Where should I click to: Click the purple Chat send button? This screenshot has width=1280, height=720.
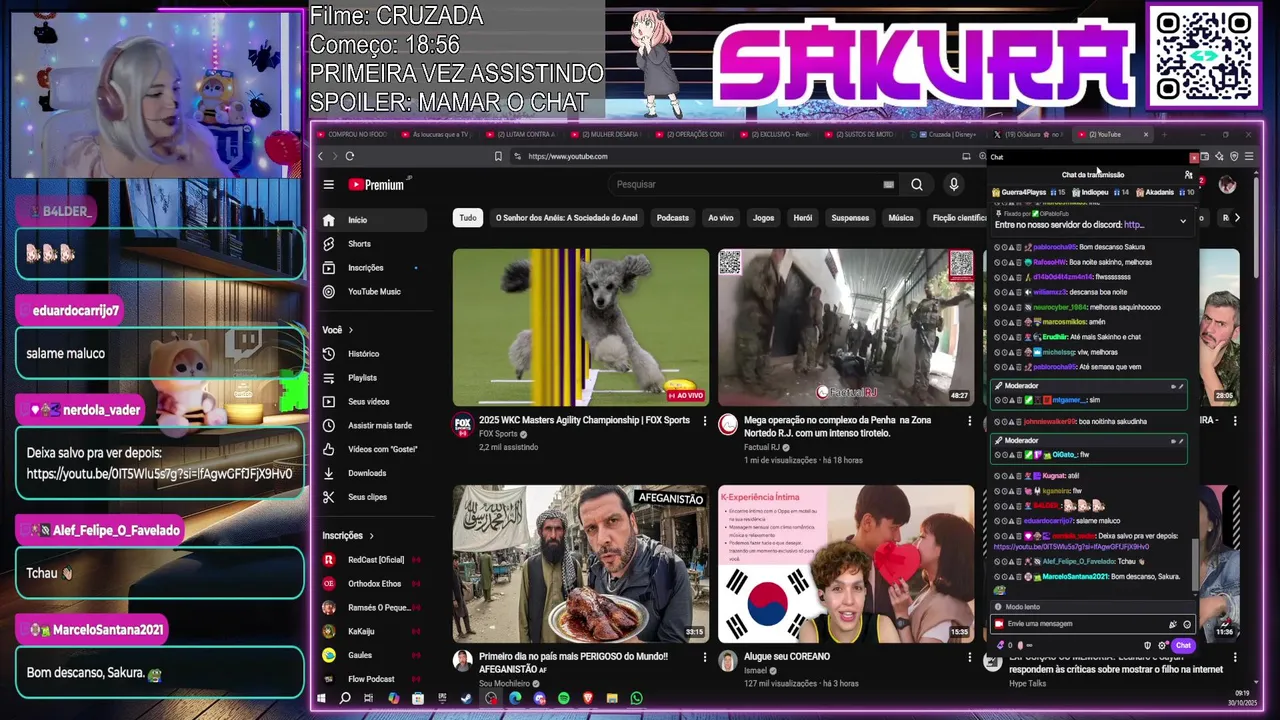[x=1183, y=646]
